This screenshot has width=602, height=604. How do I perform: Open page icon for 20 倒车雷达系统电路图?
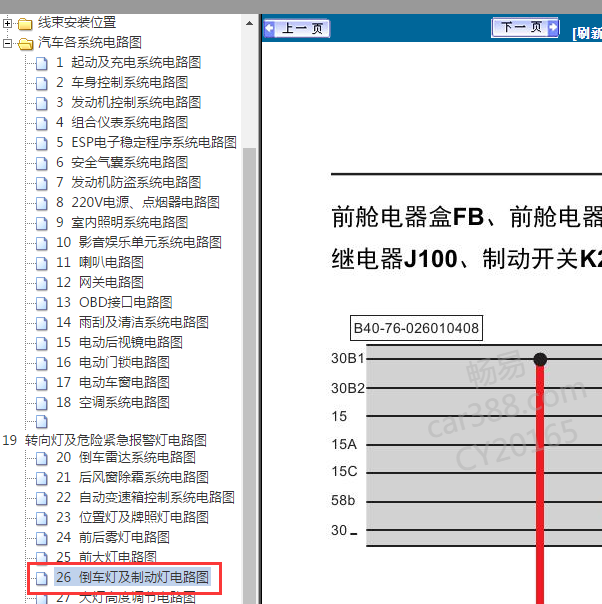tap(42, 459)
